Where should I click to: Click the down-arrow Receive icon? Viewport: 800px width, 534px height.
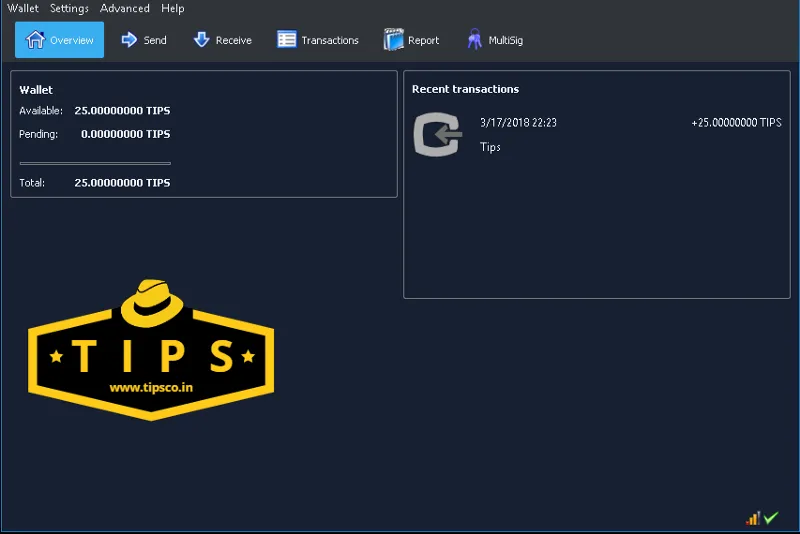pos(202,39)
